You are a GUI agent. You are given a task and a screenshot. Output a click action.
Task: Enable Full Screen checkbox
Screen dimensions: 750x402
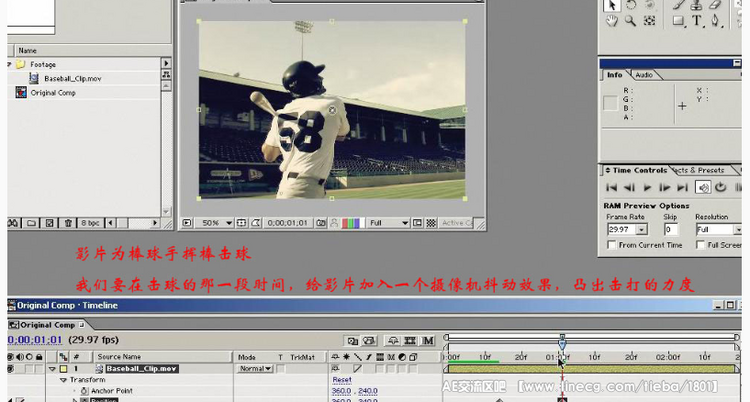tap(700, 245)
